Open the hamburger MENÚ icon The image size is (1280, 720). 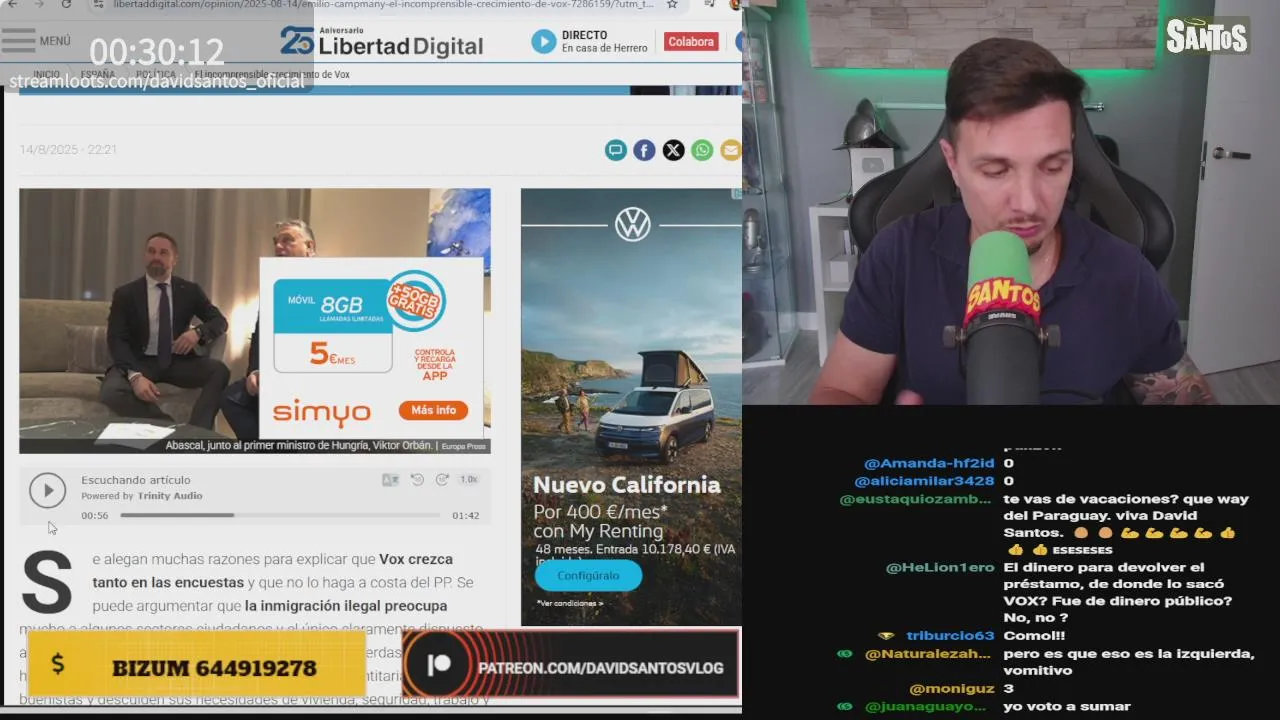[19, 41]
